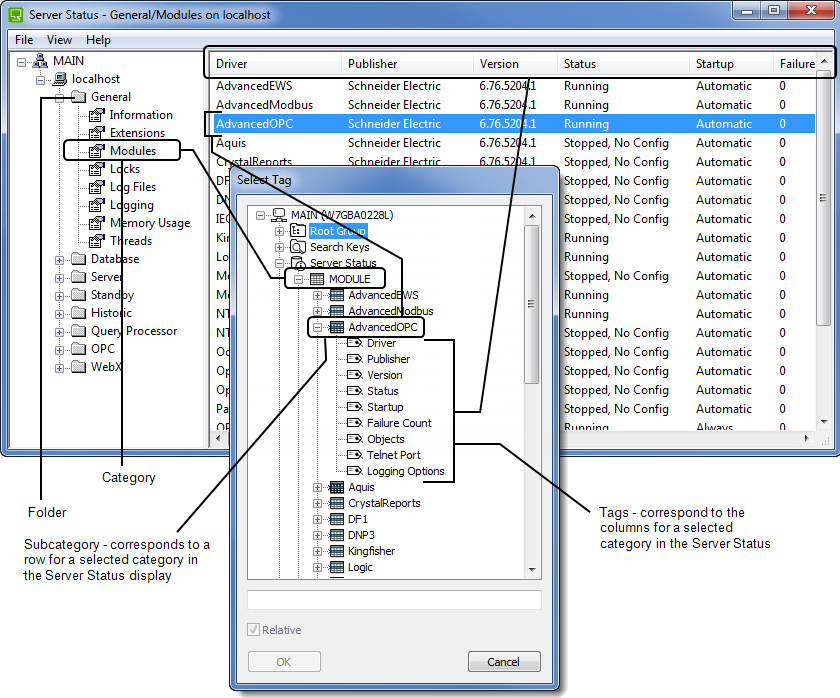Expand the Database folder node

(60, 259)
